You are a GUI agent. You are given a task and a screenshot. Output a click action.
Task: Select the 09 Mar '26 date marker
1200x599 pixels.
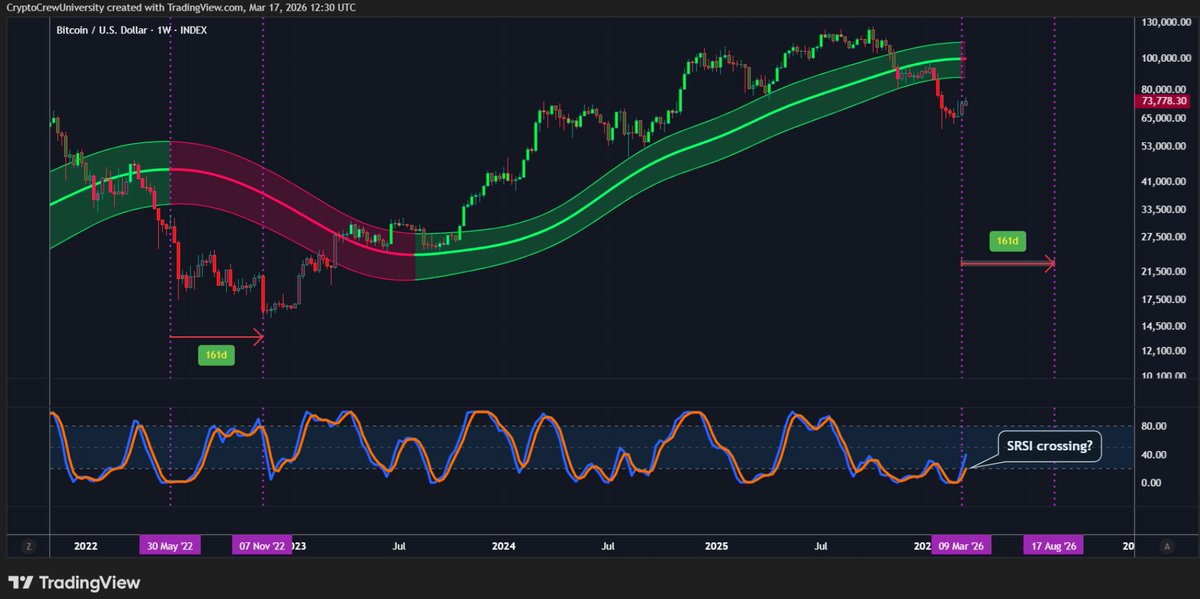coord(961,546)
